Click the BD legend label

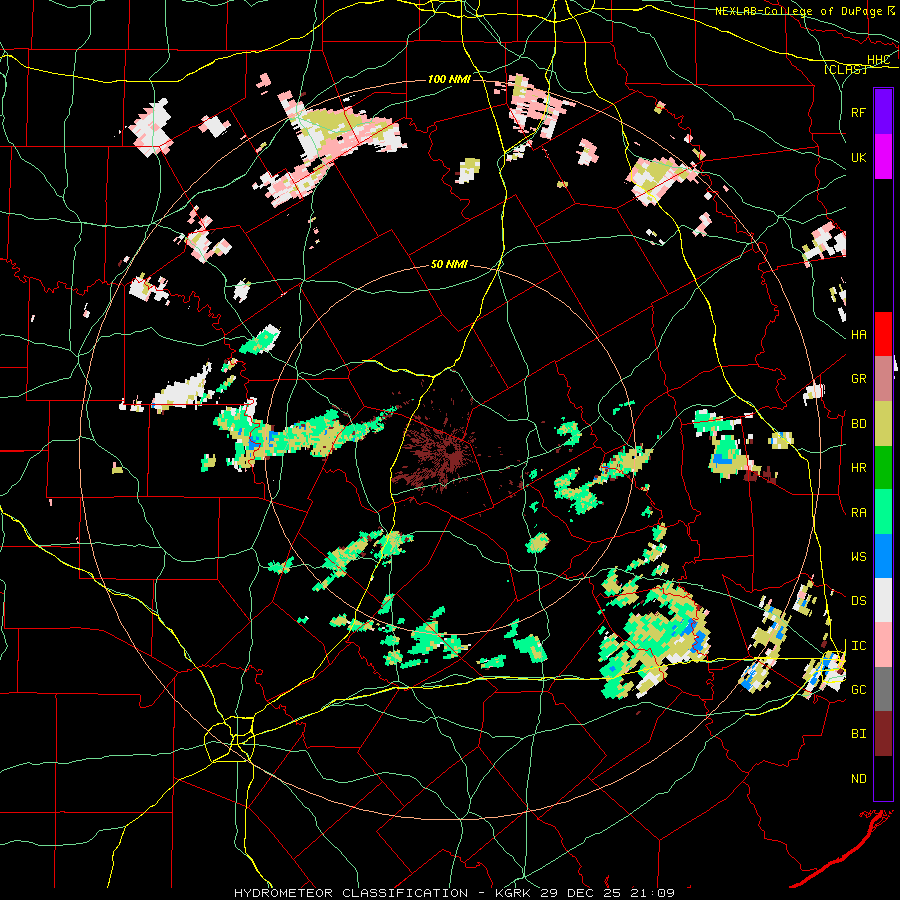(x=858, y=424)
